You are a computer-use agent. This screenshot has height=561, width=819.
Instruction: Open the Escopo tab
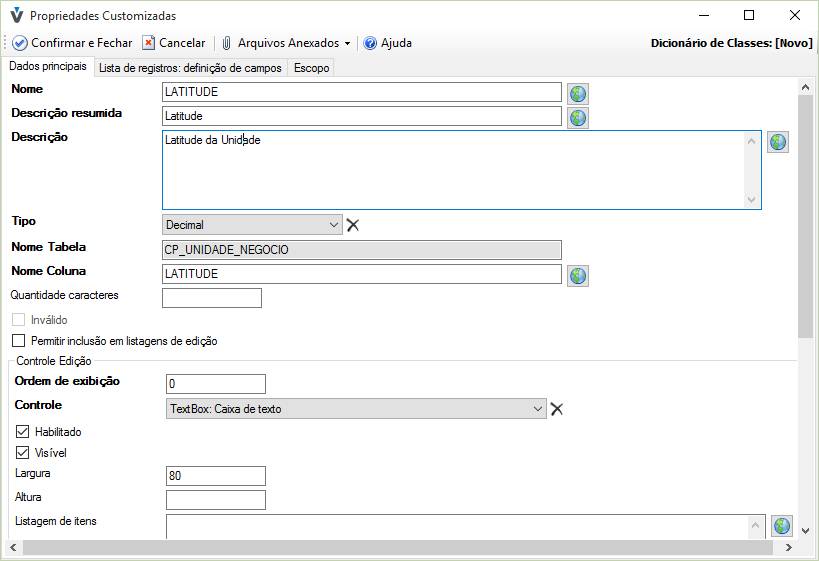pos(311,68)
